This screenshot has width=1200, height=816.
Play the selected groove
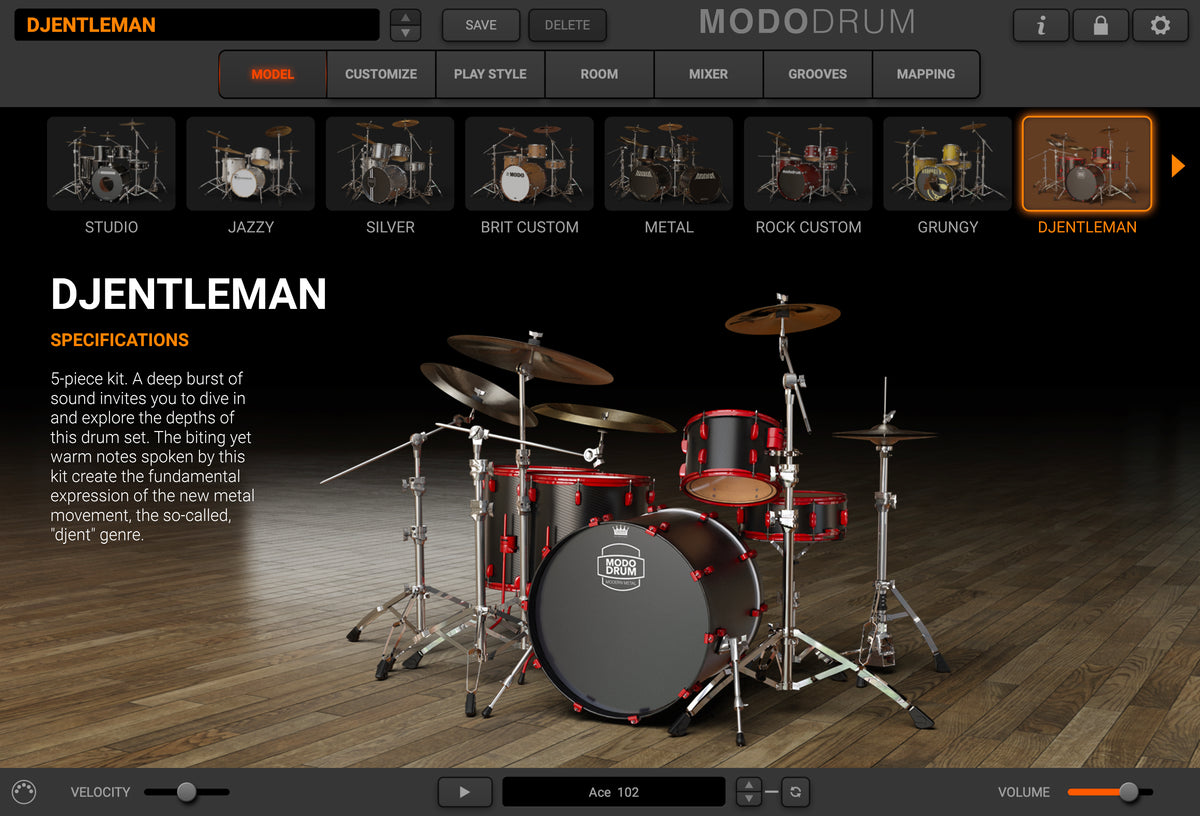point(464,792)
